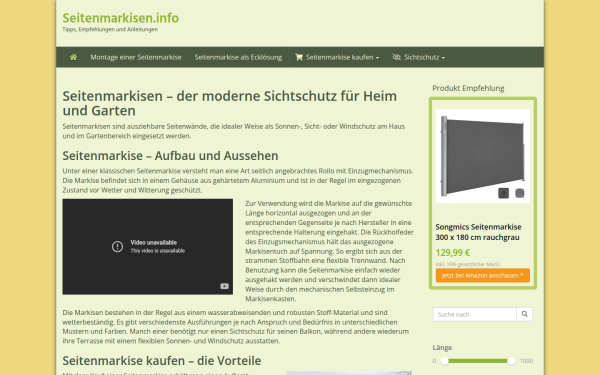Click the video unavailable warning icon
The width and height of the screenshot is (600, 375).
[117, 246]
